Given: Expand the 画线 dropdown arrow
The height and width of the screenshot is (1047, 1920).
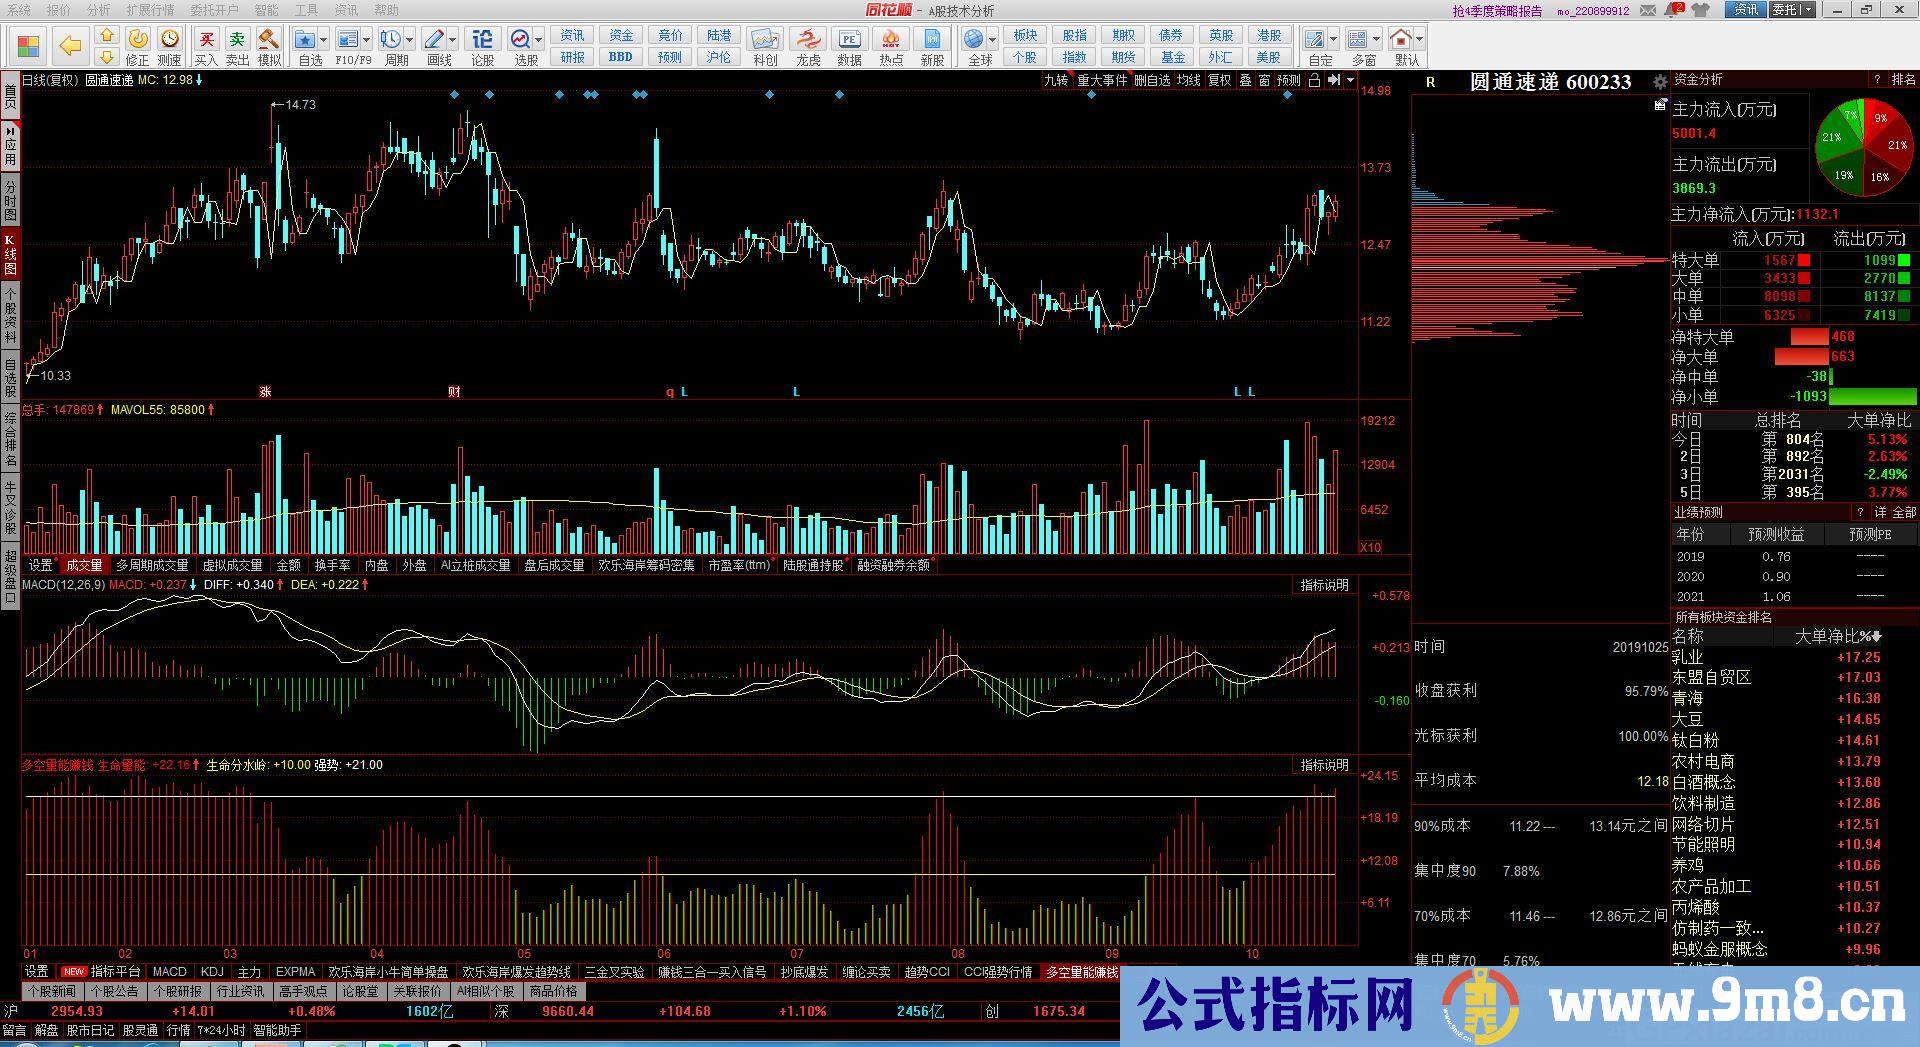Looking at the screenshot, I should click(452, 40).
